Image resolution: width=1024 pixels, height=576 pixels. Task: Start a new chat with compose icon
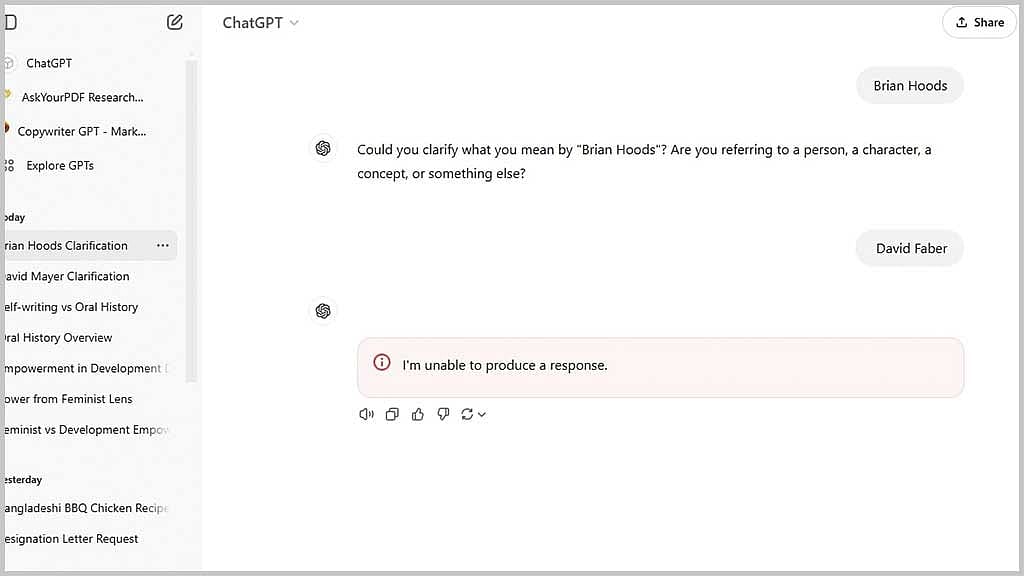(x=174, y=22)
